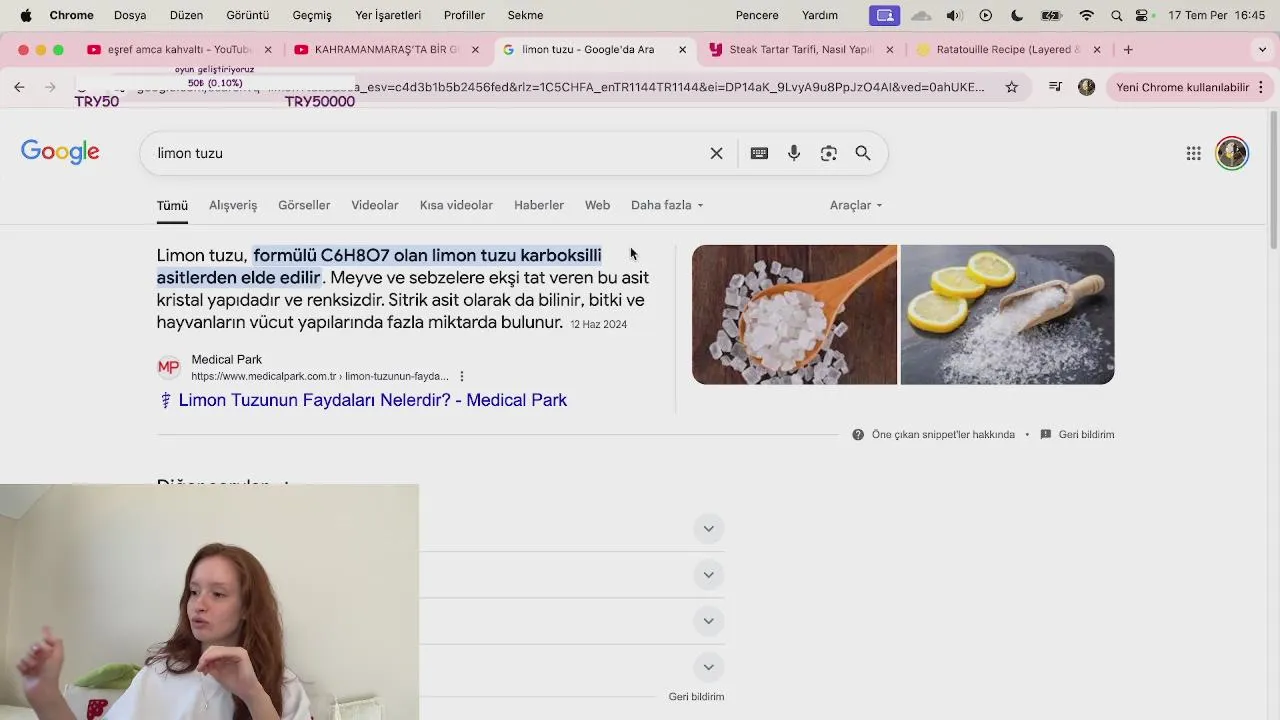Expand the Daha fazla dropdown
The height and width of the screenshot is (720, 1280).
(x=667, y=205)
